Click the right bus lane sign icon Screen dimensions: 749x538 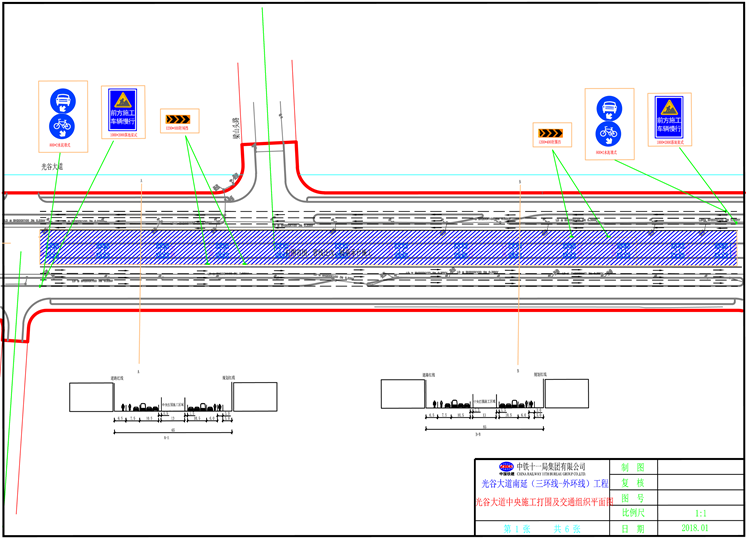click(x=608, y=109)
